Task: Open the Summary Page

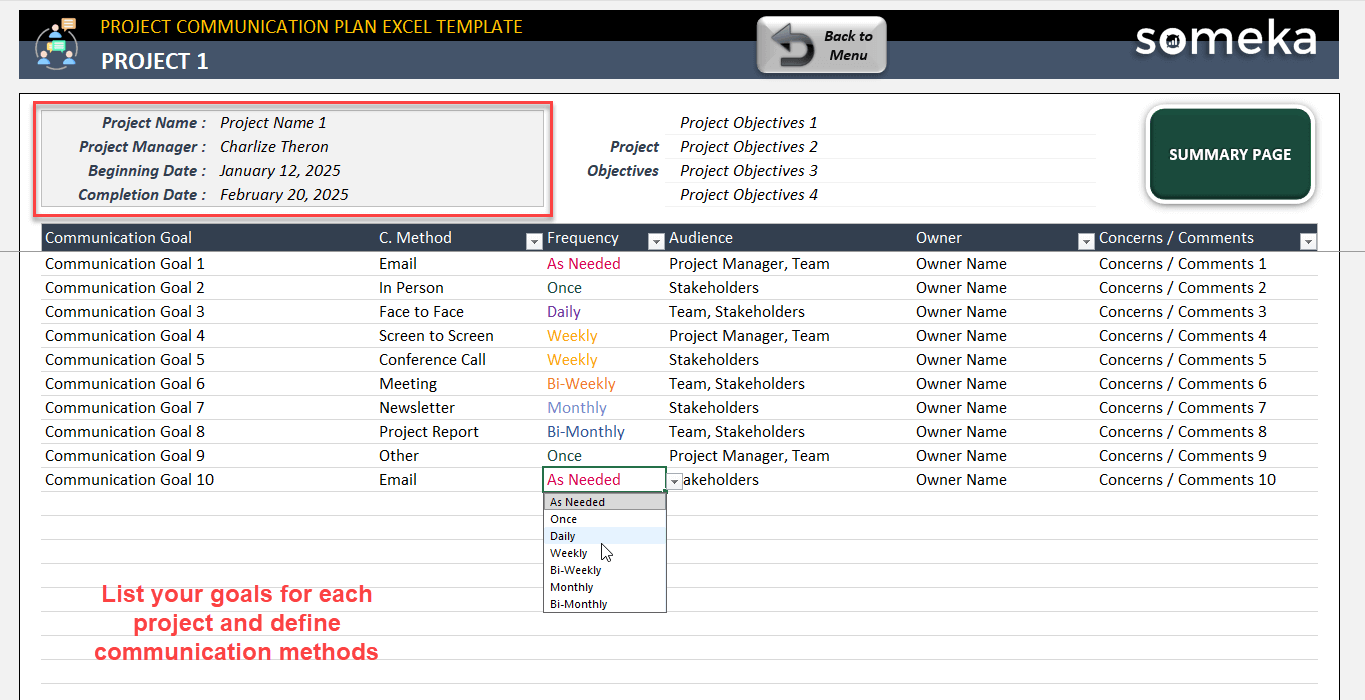Action: tap(1229, 155)
